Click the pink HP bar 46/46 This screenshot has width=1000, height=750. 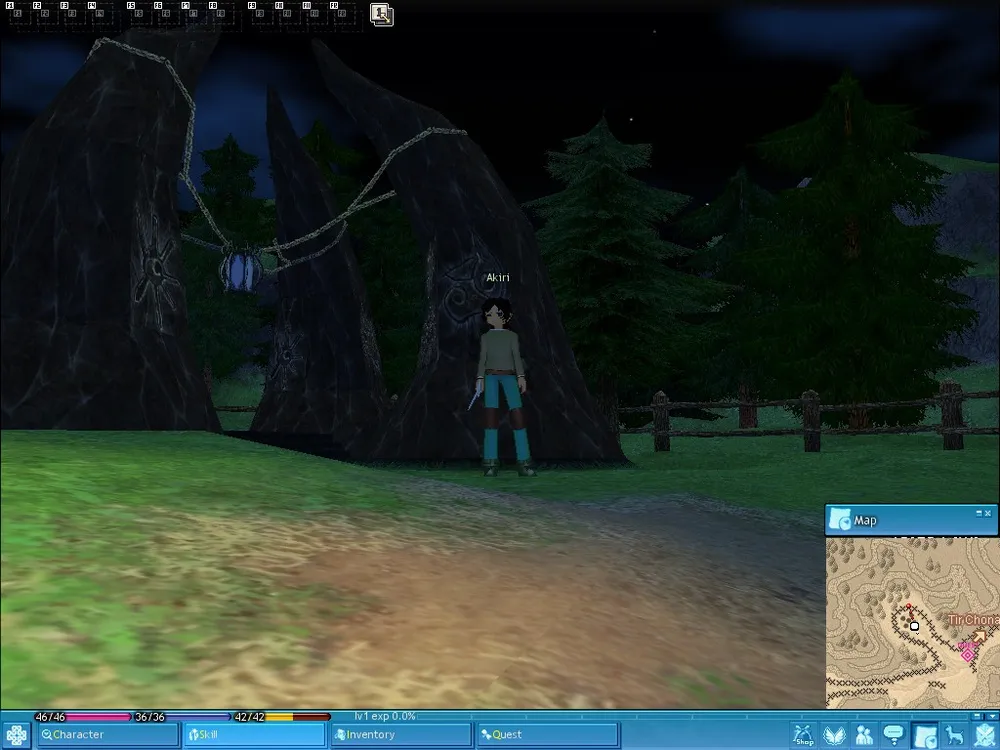click(83, 717)
